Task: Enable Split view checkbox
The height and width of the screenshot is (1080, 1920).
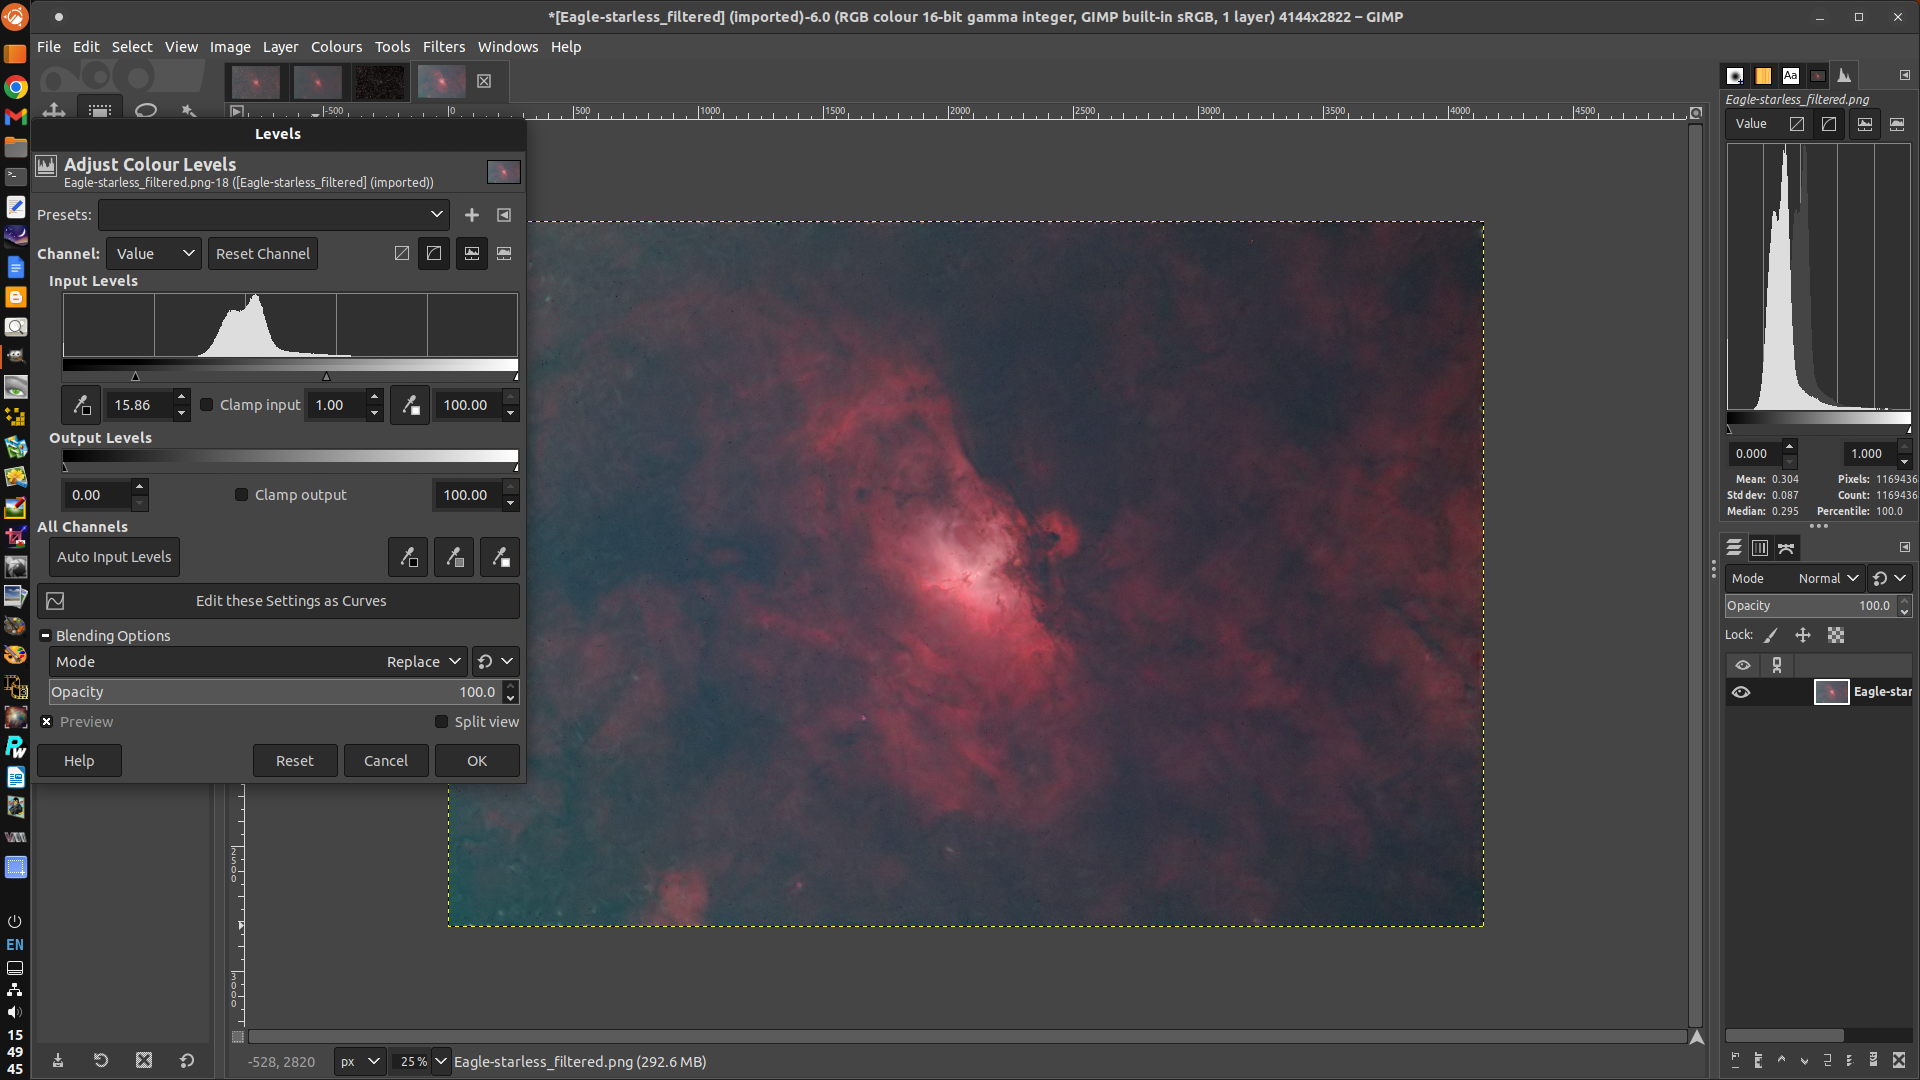Action: pyautogui.click(x=441, y=722)
